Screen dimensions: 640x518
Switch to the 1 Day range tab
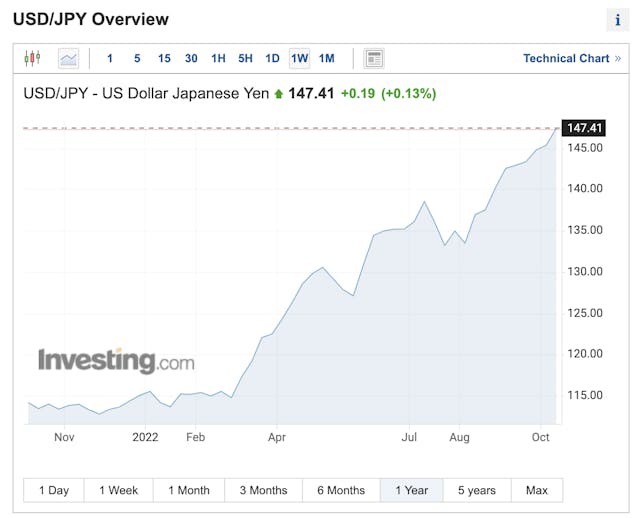point(54,490)
